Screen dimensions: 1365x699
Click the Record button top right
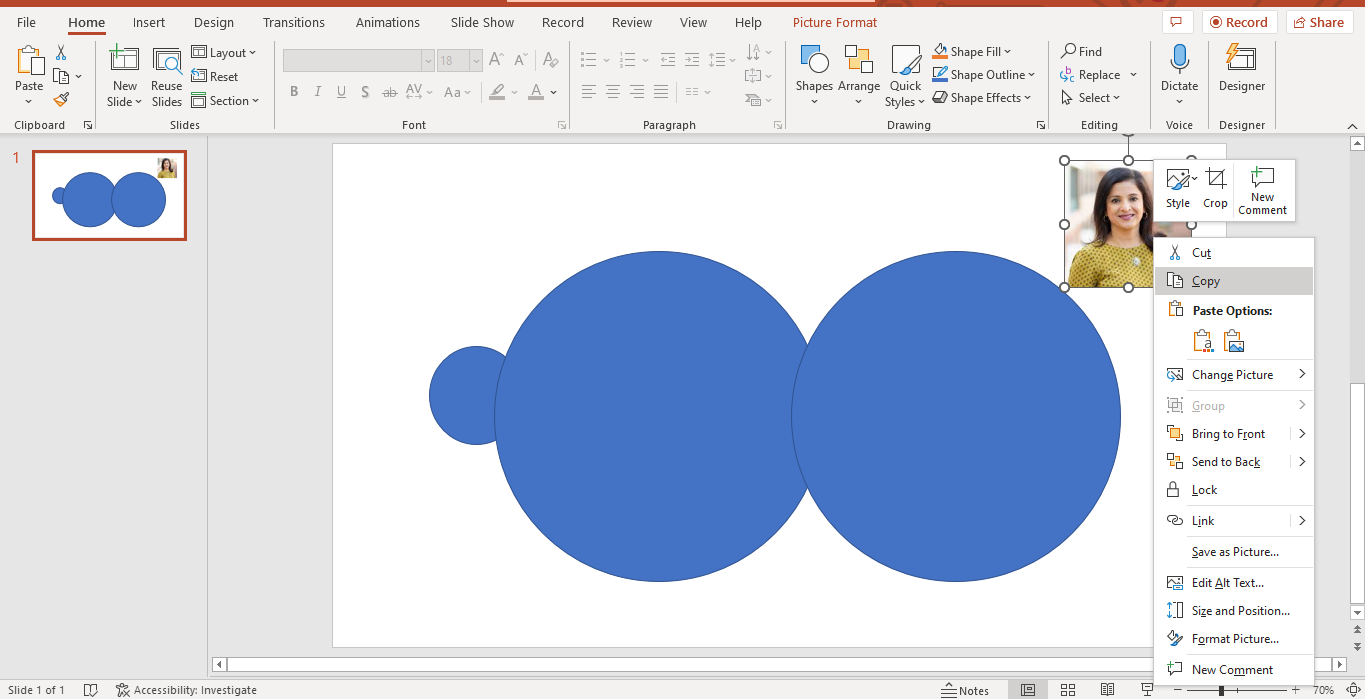point(1239,21)
